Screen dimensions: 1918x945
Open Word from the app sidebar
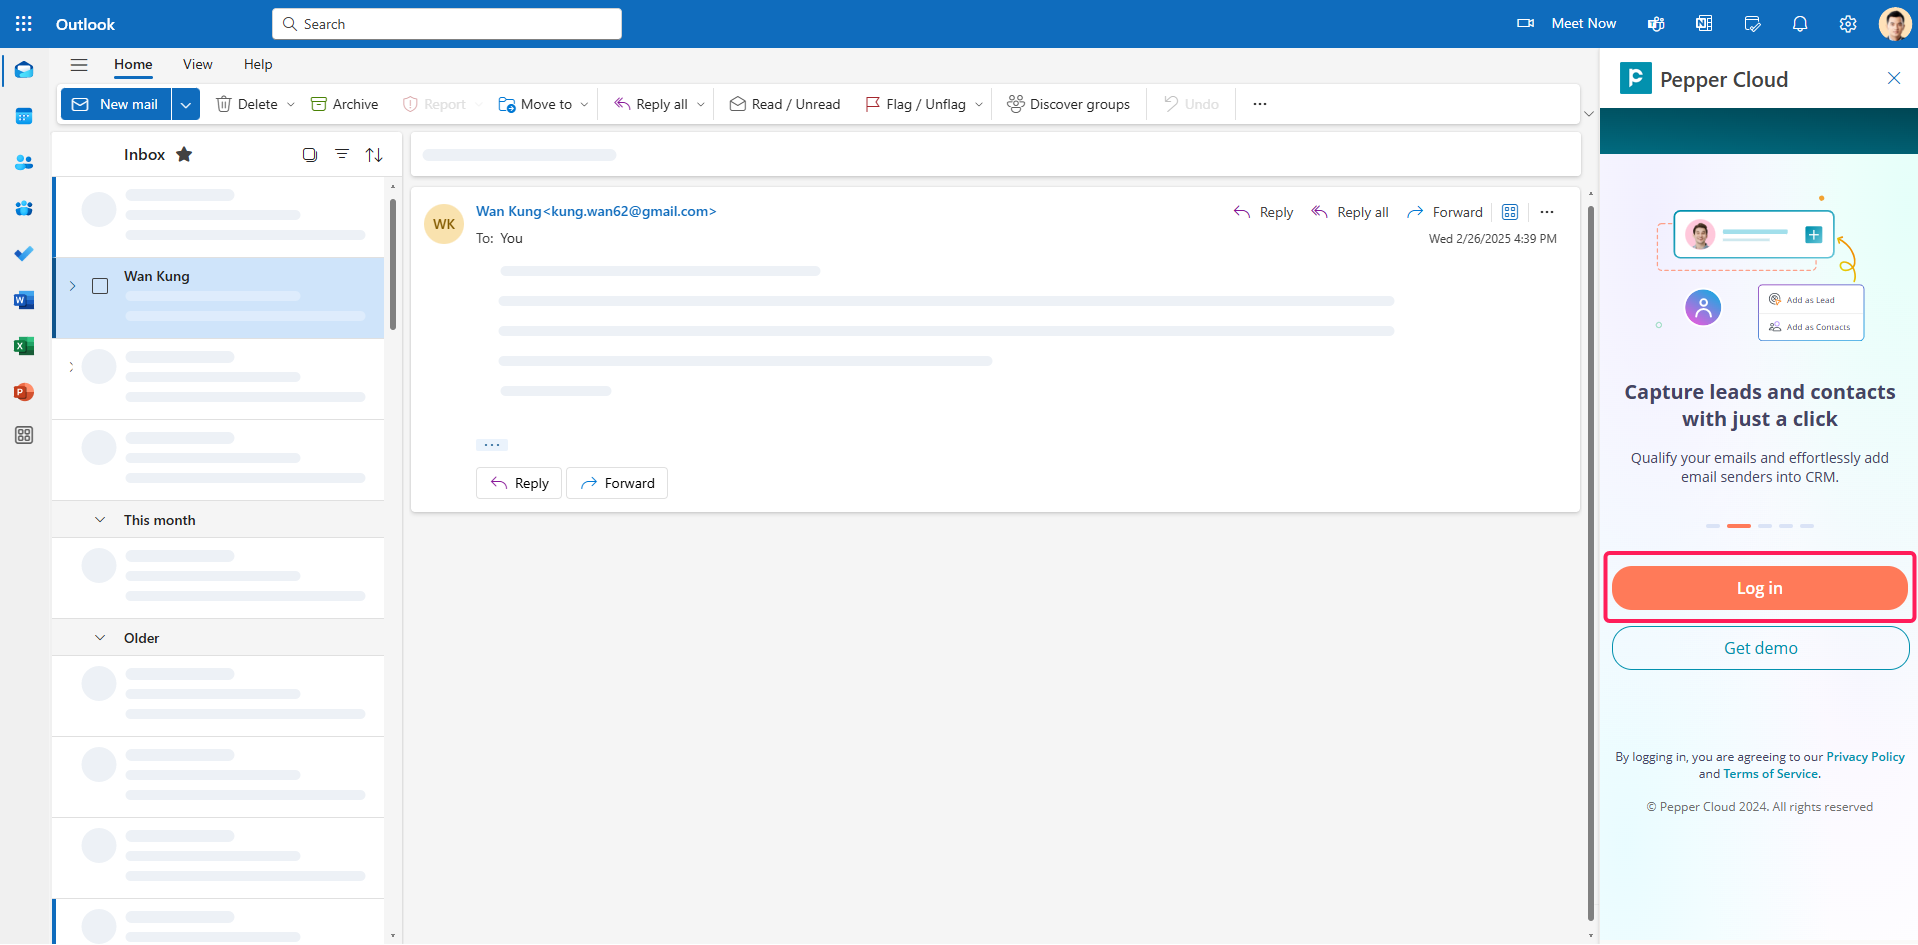point(24,300)
